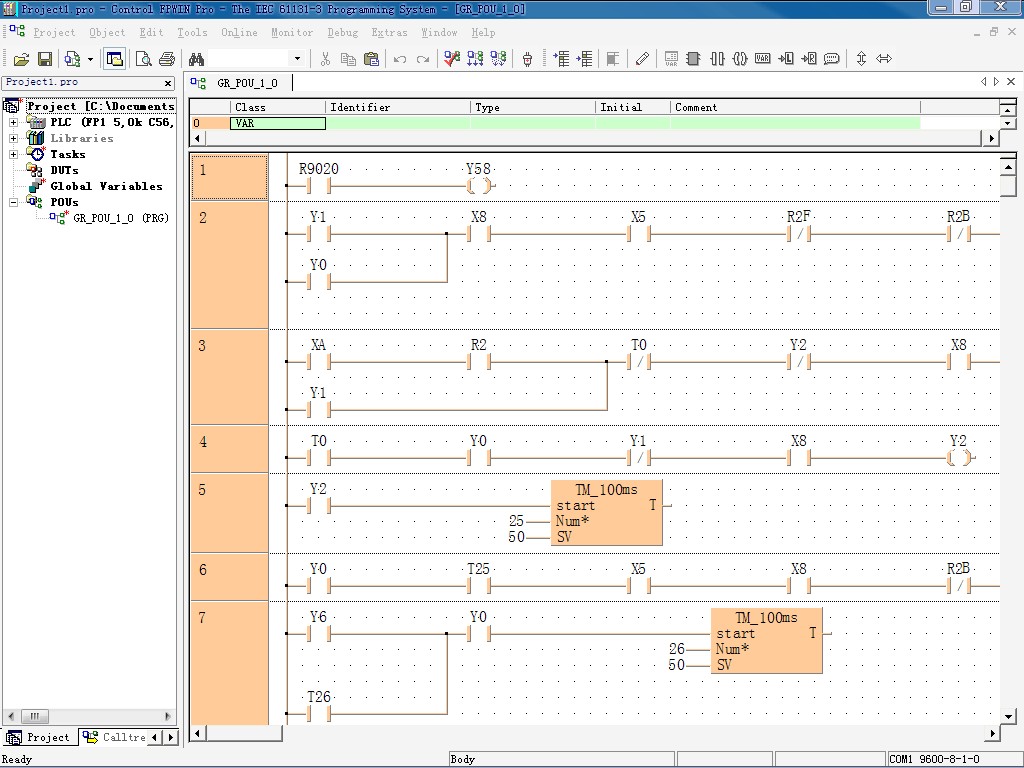Collapse the POUs tree node
This screenshot has width=1024, height=768.
click(x=14, y=203)
